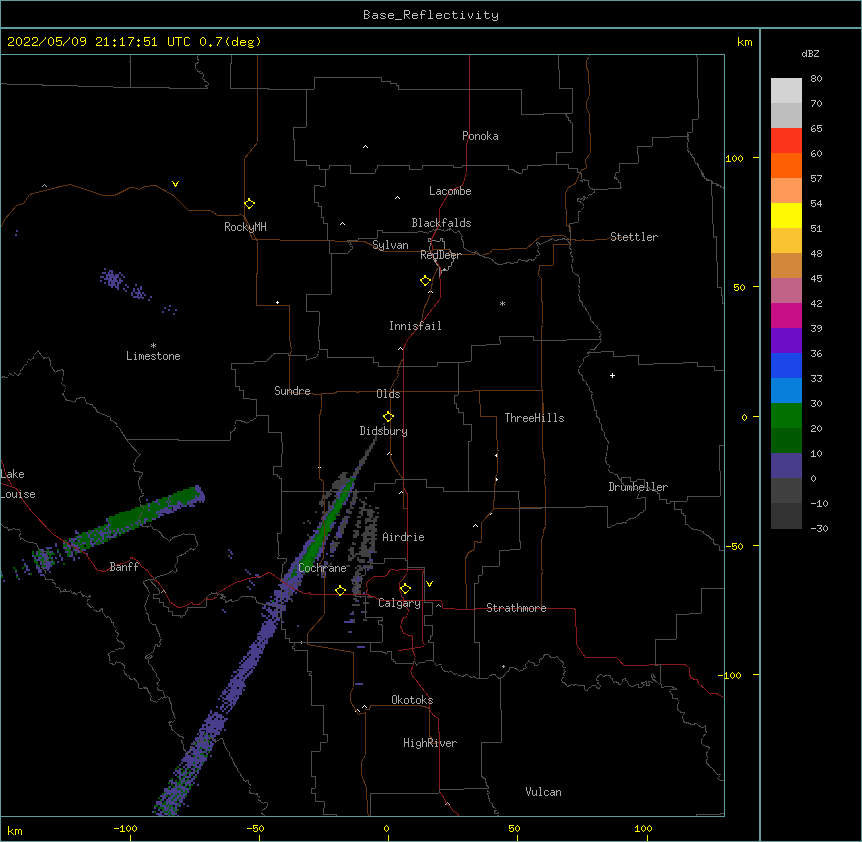This screenshot has height=842, width=862.
Task: Click the Innisfail city label
Action: tap(415, 326)
